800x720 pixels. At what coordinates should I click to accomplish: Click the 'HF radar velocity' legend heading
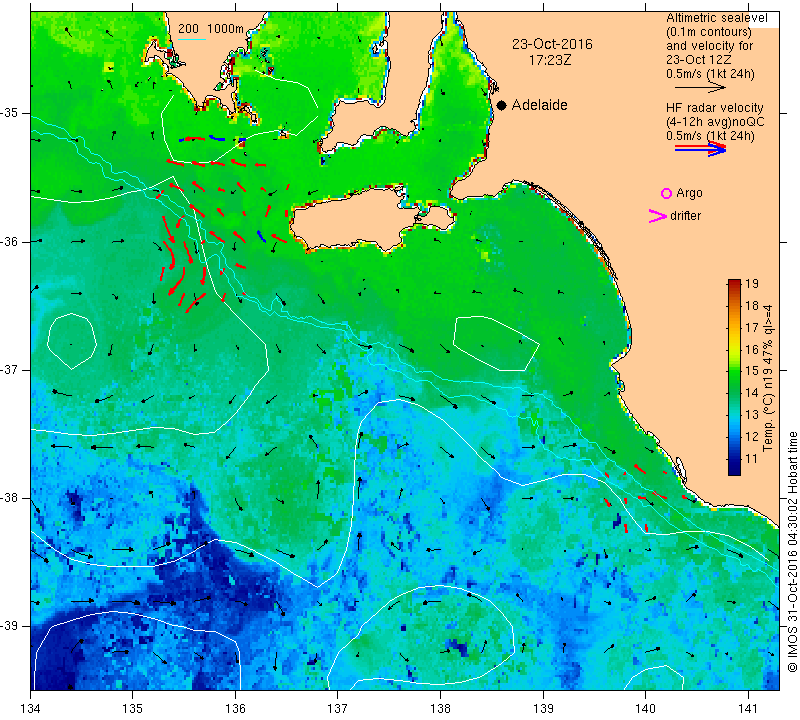pyautogui.click(x=714, y=108)
